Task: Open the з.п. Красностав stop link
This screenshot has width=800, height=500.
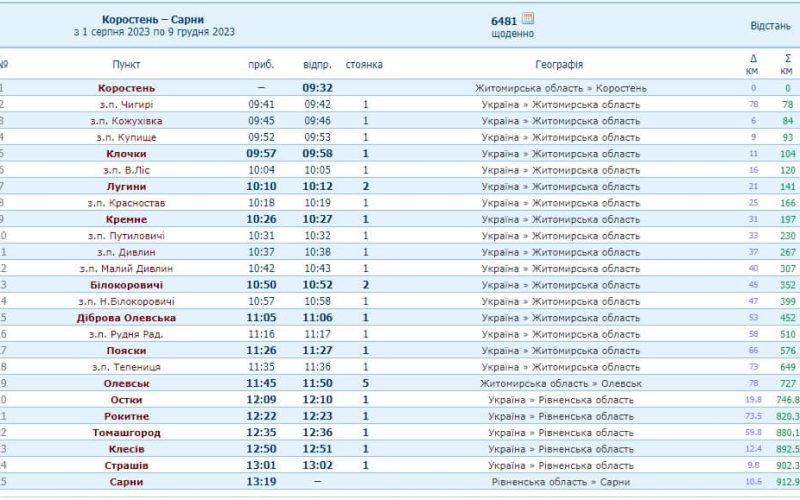Action: (126, 203)
